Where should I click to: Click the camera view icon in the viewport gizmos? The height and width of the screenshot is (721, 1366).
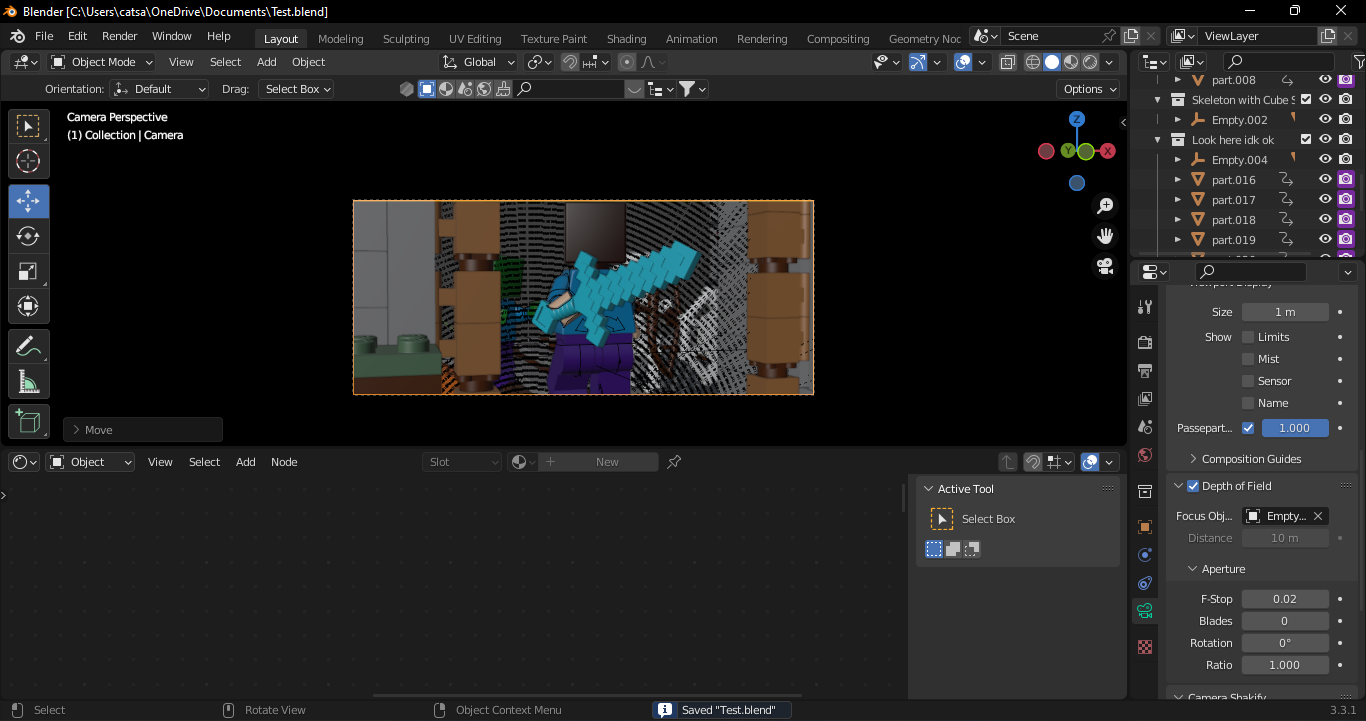click(x=1104, y=266)
